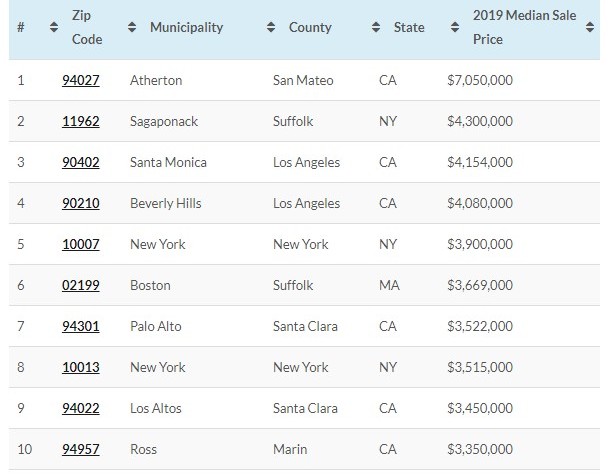611x476 pixels.
Task: Select the Atherton municipality cell
Action: point(156,80)
